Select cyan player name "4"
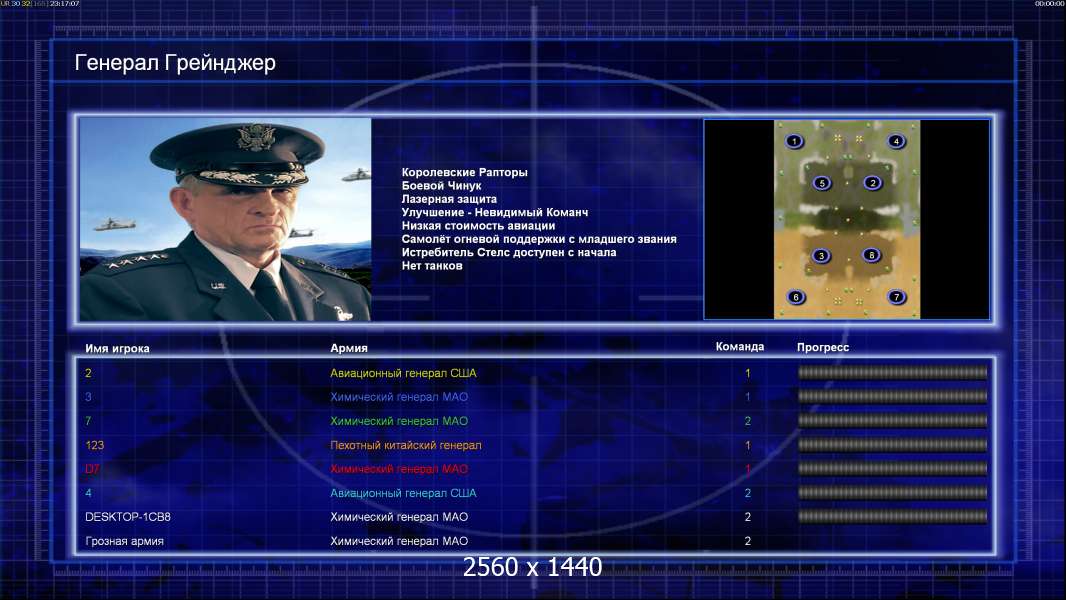This screenshot has width=1066, height=600. [x=88, y=493]
